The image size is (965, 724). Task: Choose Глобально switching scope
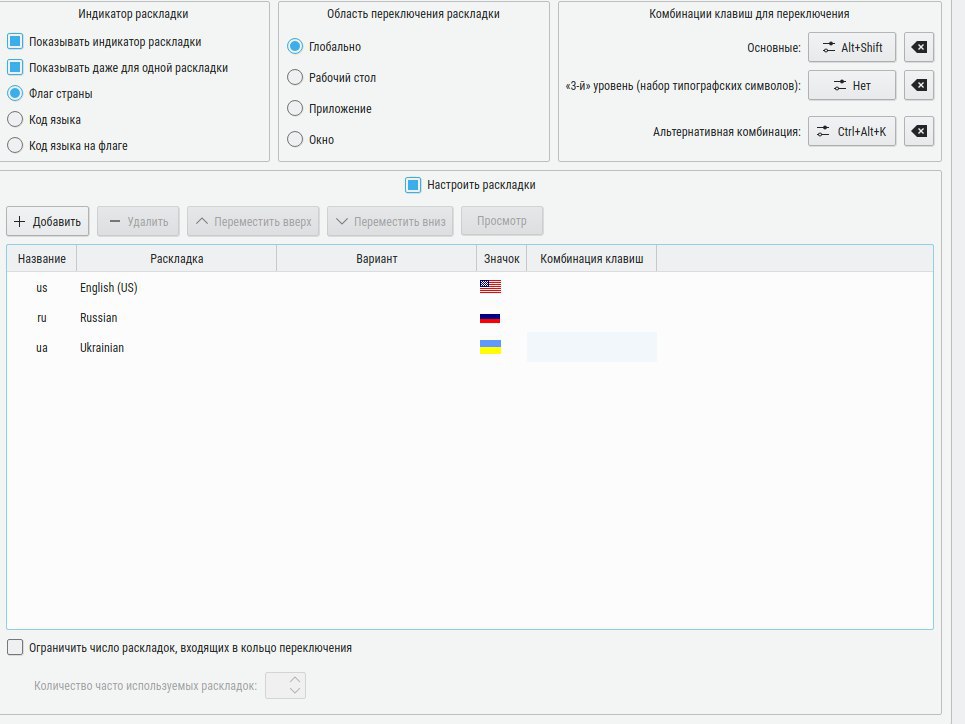pos(295,46)
